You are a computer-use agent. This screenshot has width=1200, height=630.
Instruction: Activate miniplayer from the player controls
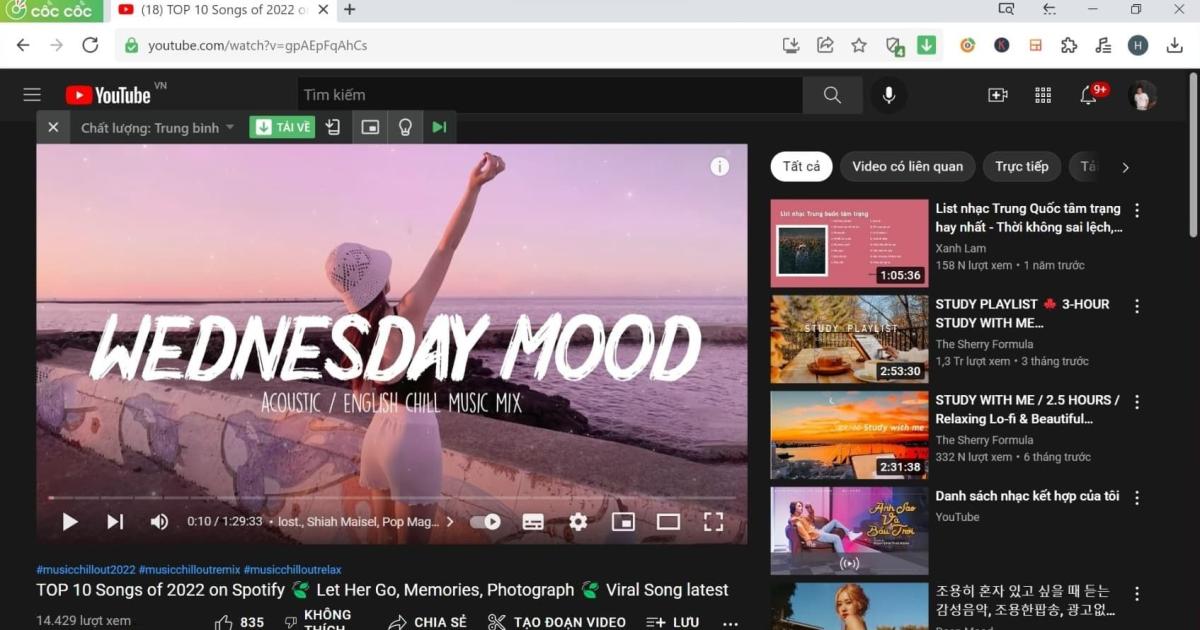[x=623, y=521]
